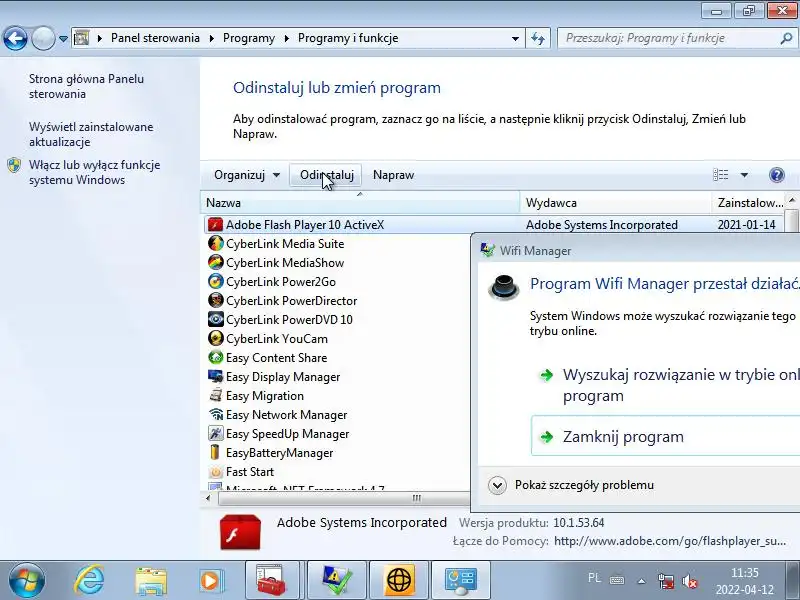This screenshot has height=600, width=800.
Task: Click the Easy SpeedUp Manager icon
Action: [215, 434]
